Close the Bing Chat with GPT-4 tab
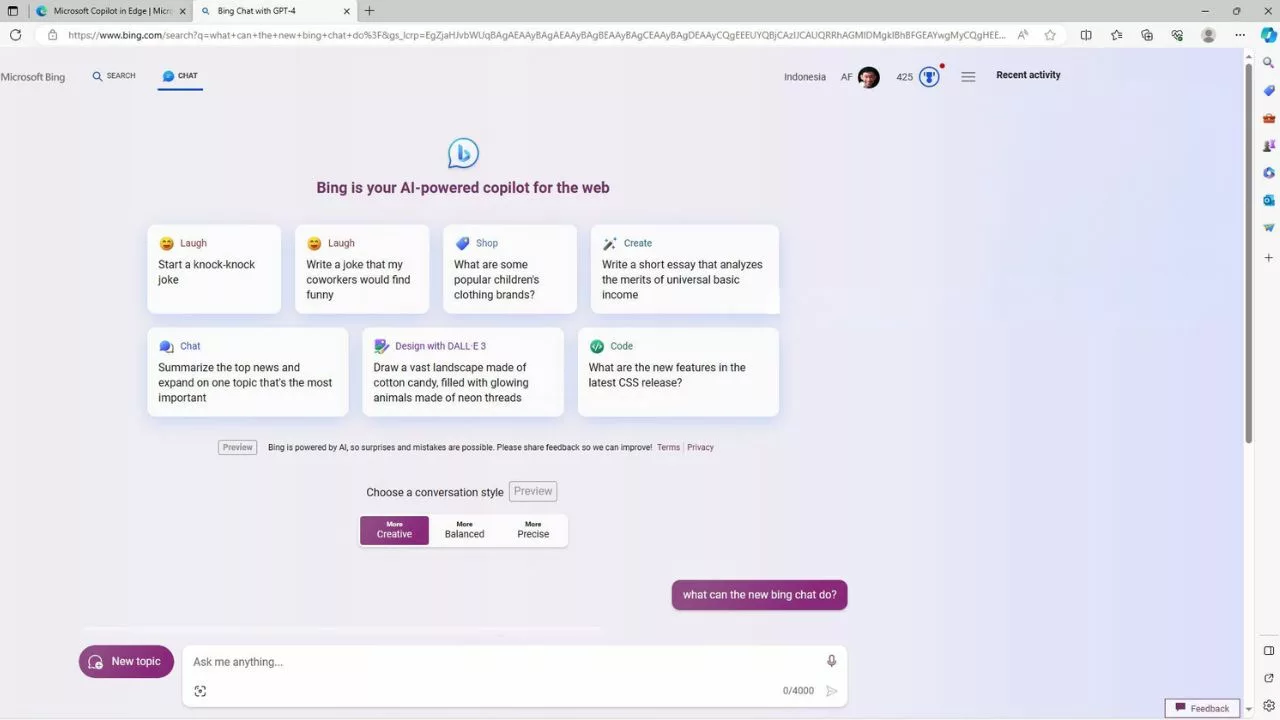The width and height of the screenshot is (1280, 720). 346,11
